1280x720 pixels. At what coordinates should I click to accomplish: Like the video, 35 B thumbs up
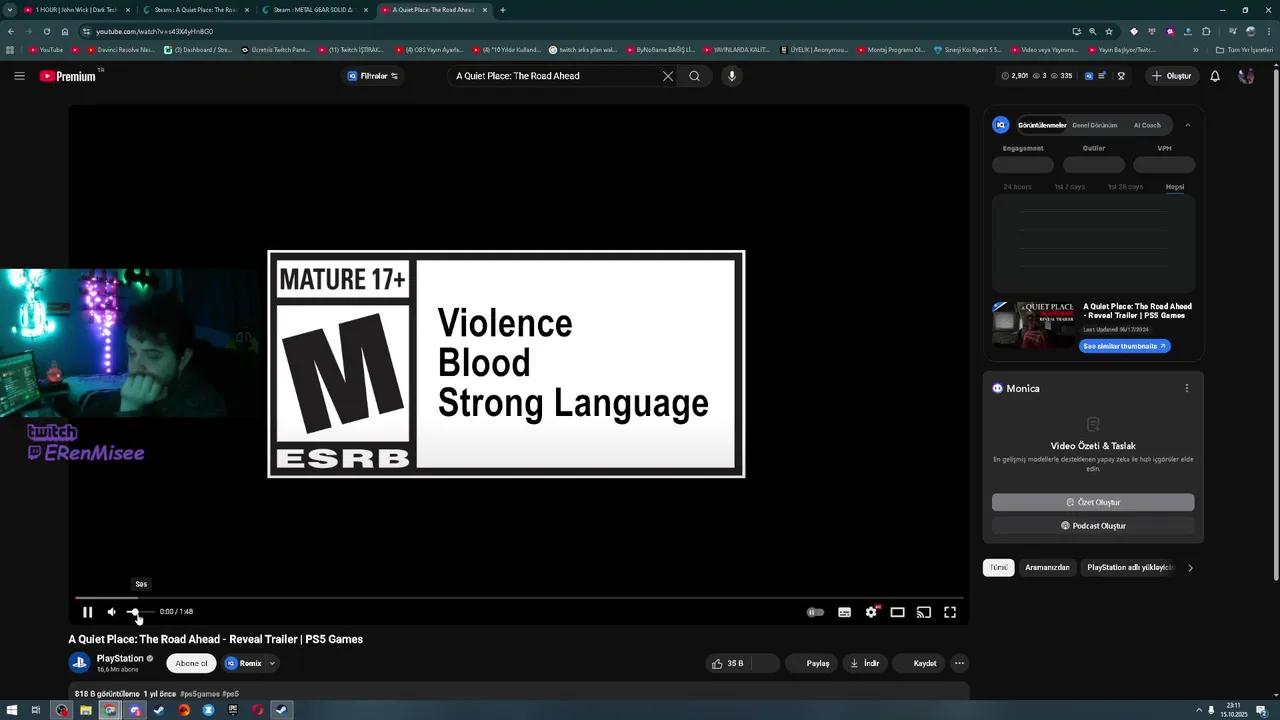pos(727,663)
